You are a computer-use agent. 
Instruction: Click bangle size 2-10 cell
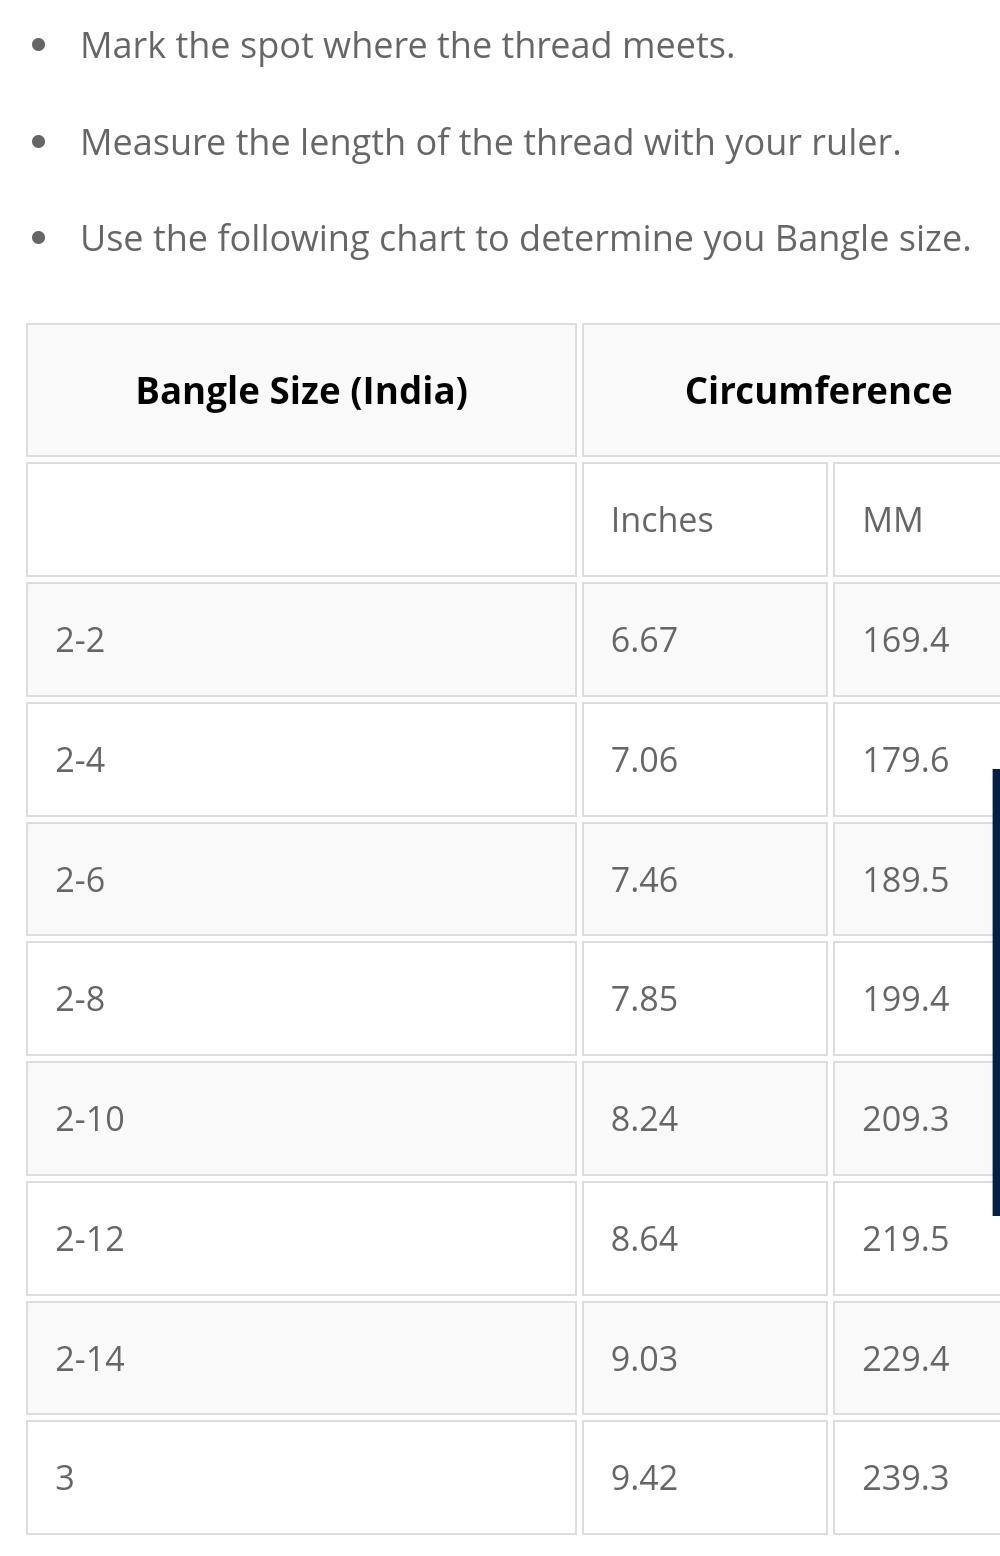pos(301,1118)
